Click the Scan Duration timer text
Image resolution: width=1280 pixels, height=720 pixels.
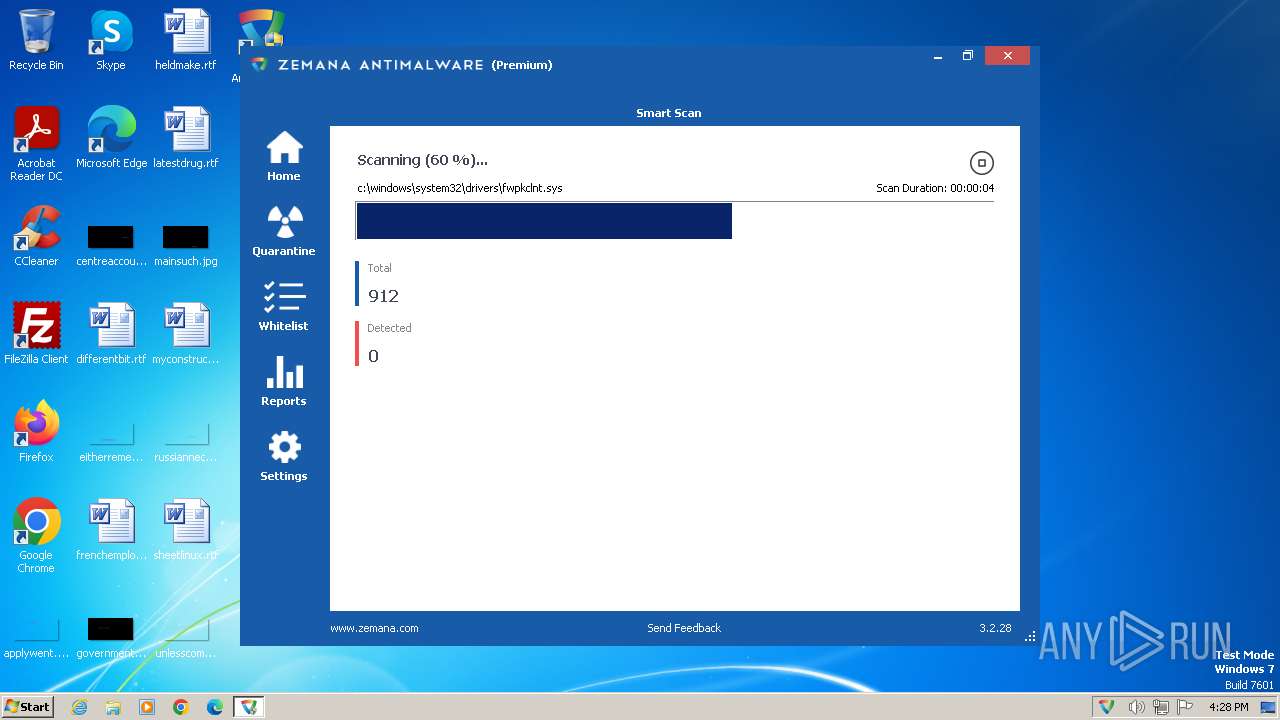(x=935, y=188)
